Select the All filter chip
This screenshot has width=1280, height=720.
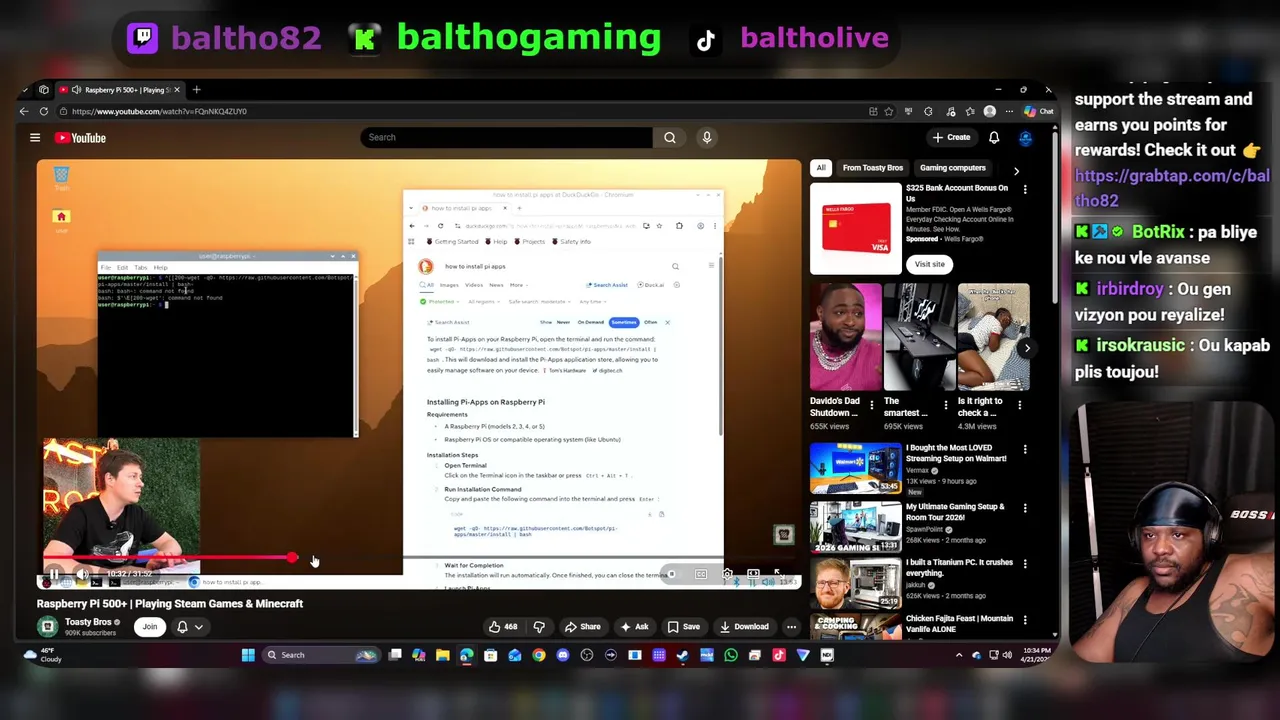coord(821,168)
